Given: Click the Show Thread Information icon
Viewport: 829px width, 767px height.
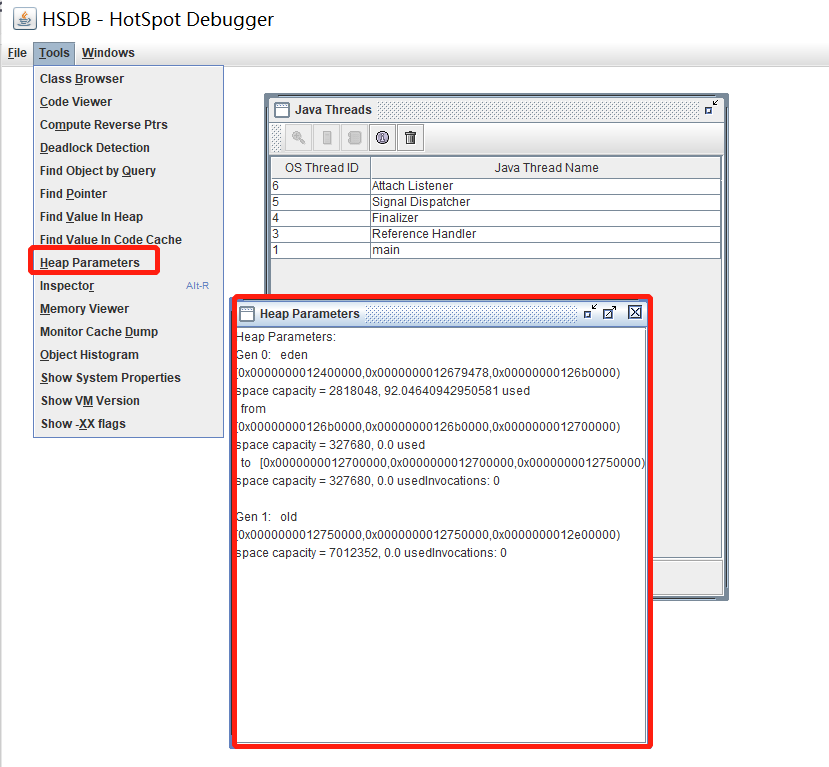Looking at the screenshot, I should click(x=382, y=138).
